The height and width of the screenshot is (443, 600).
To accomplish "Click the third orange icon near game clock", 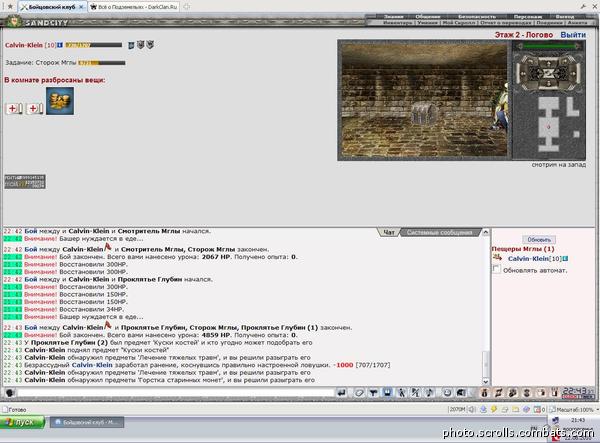I will pos(513,393).
